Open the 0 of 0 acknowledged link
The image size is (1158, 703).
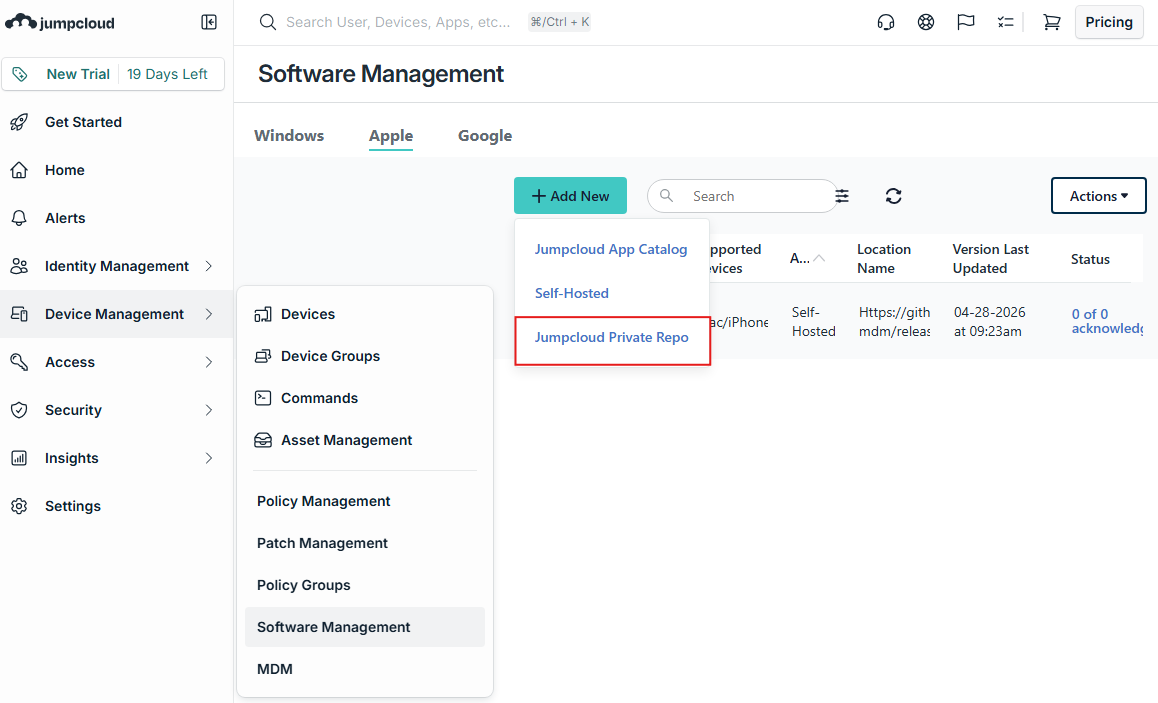tap(1107, 321)
